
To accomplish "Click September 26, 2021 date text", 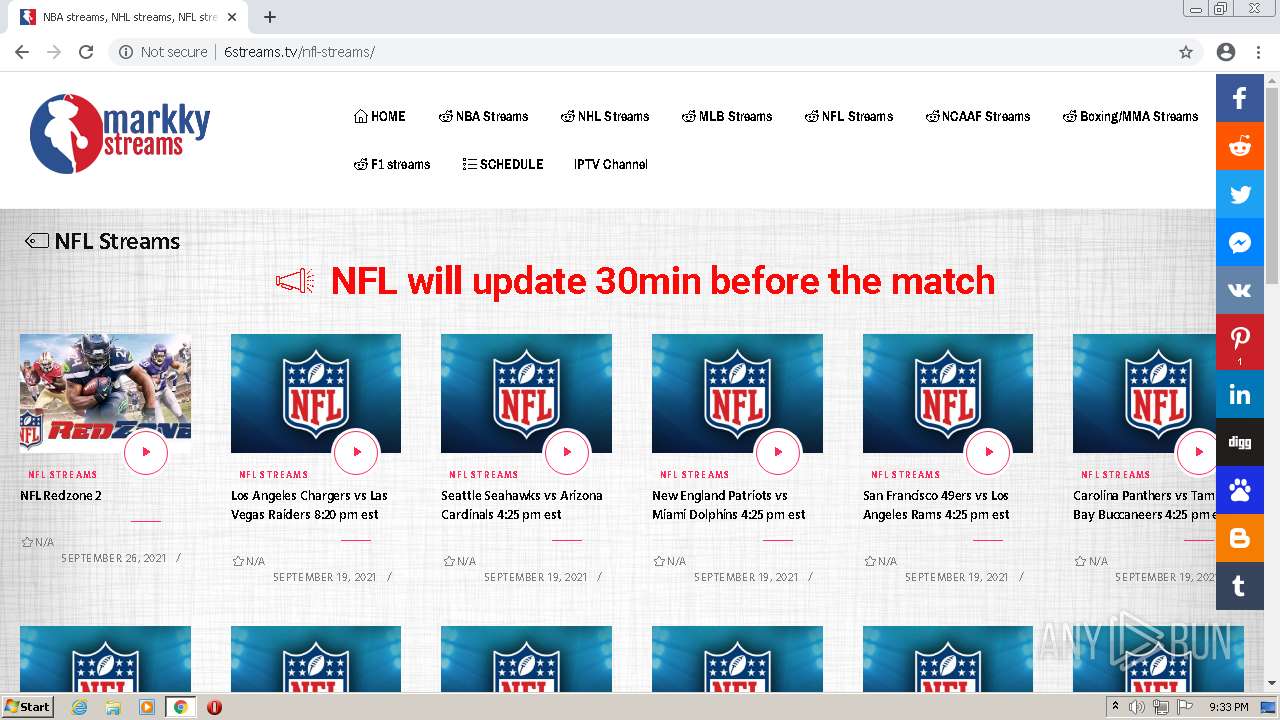I will [114, 558].
